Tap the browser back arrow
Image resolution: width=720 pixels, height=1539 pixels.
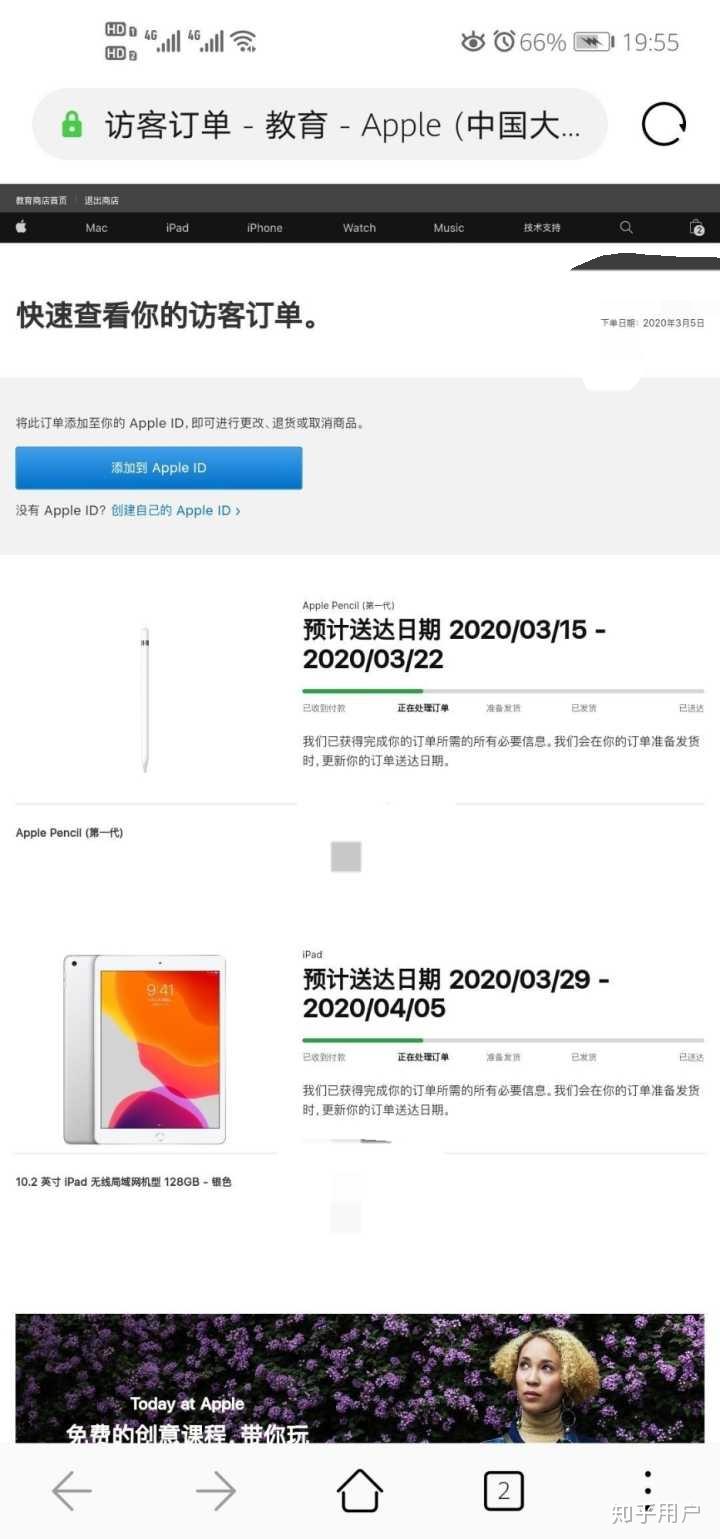(x=72, y=1492)
